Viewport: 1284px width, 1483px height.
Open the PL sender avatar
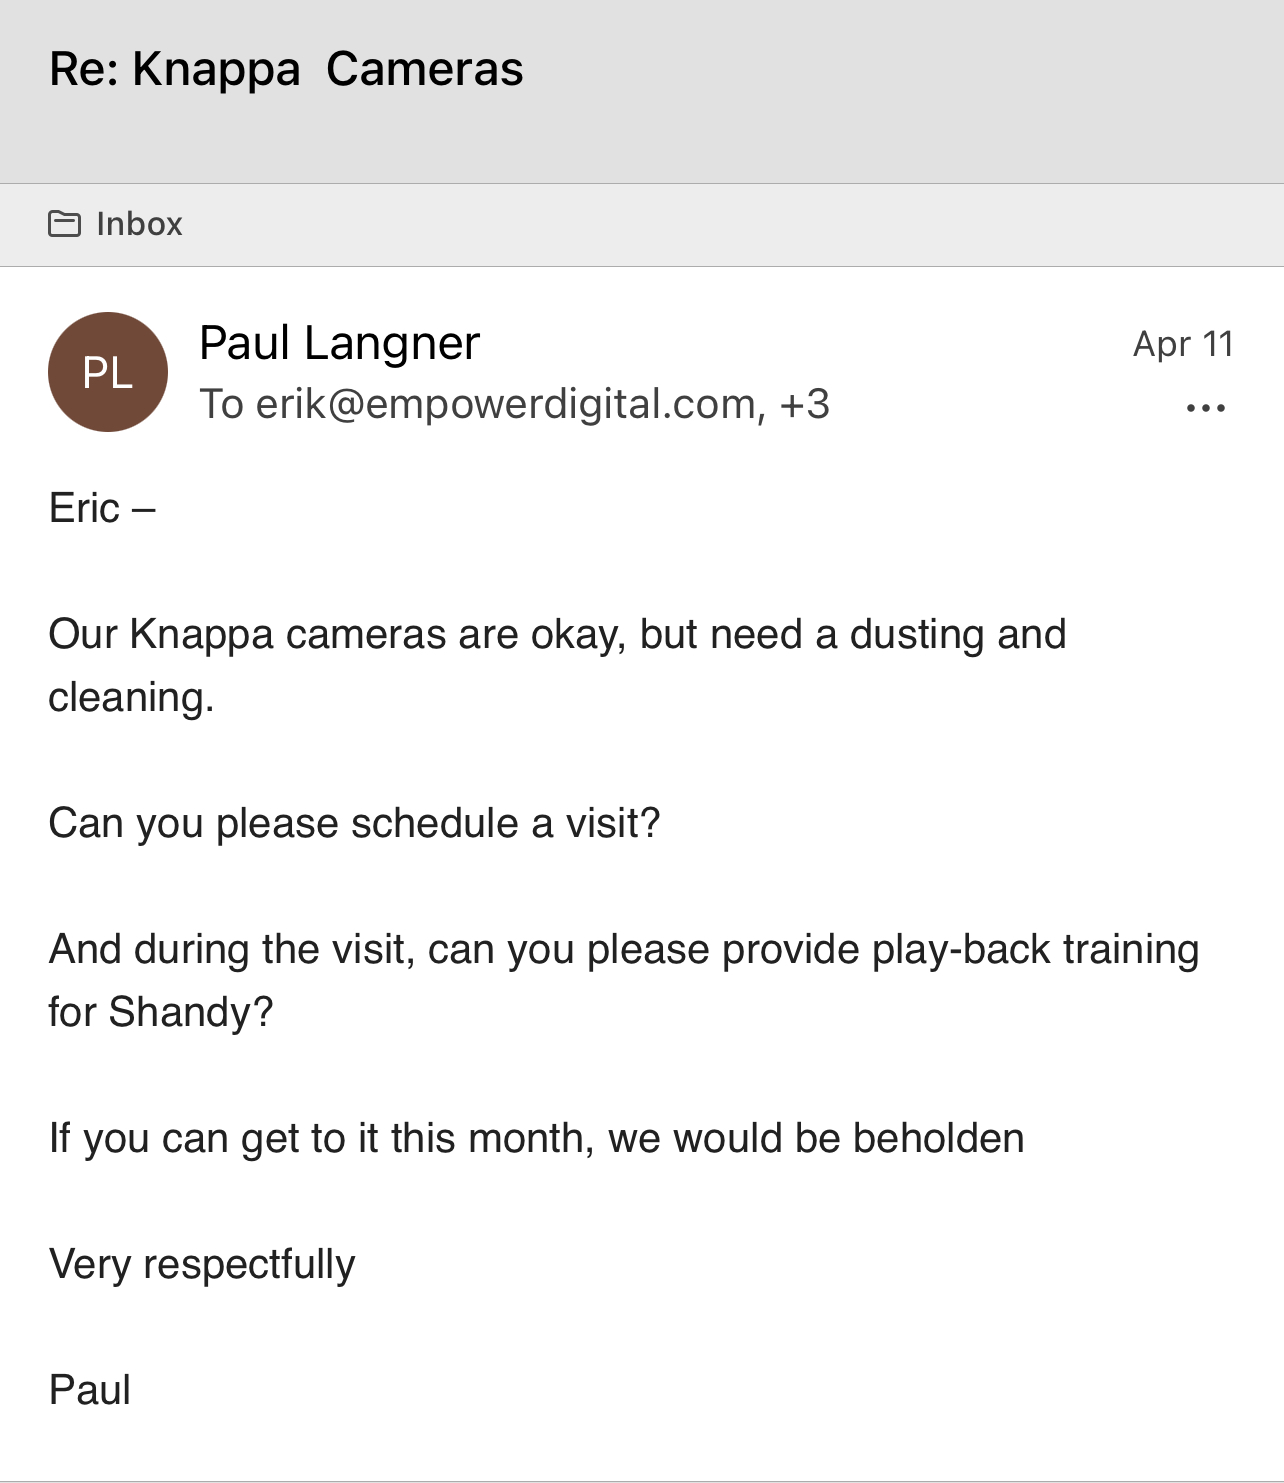[108, 372]
